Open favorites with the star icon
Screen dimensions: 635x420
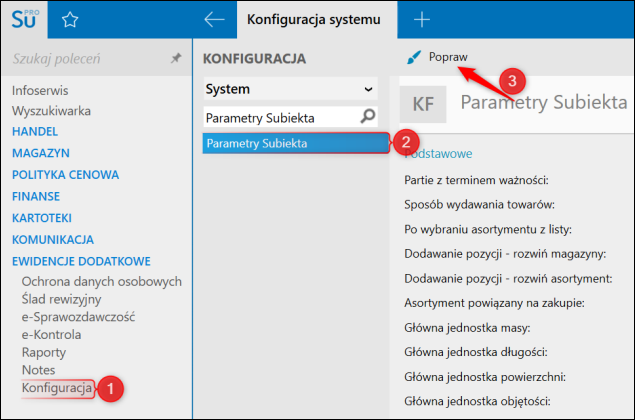[x=70, y=20]
